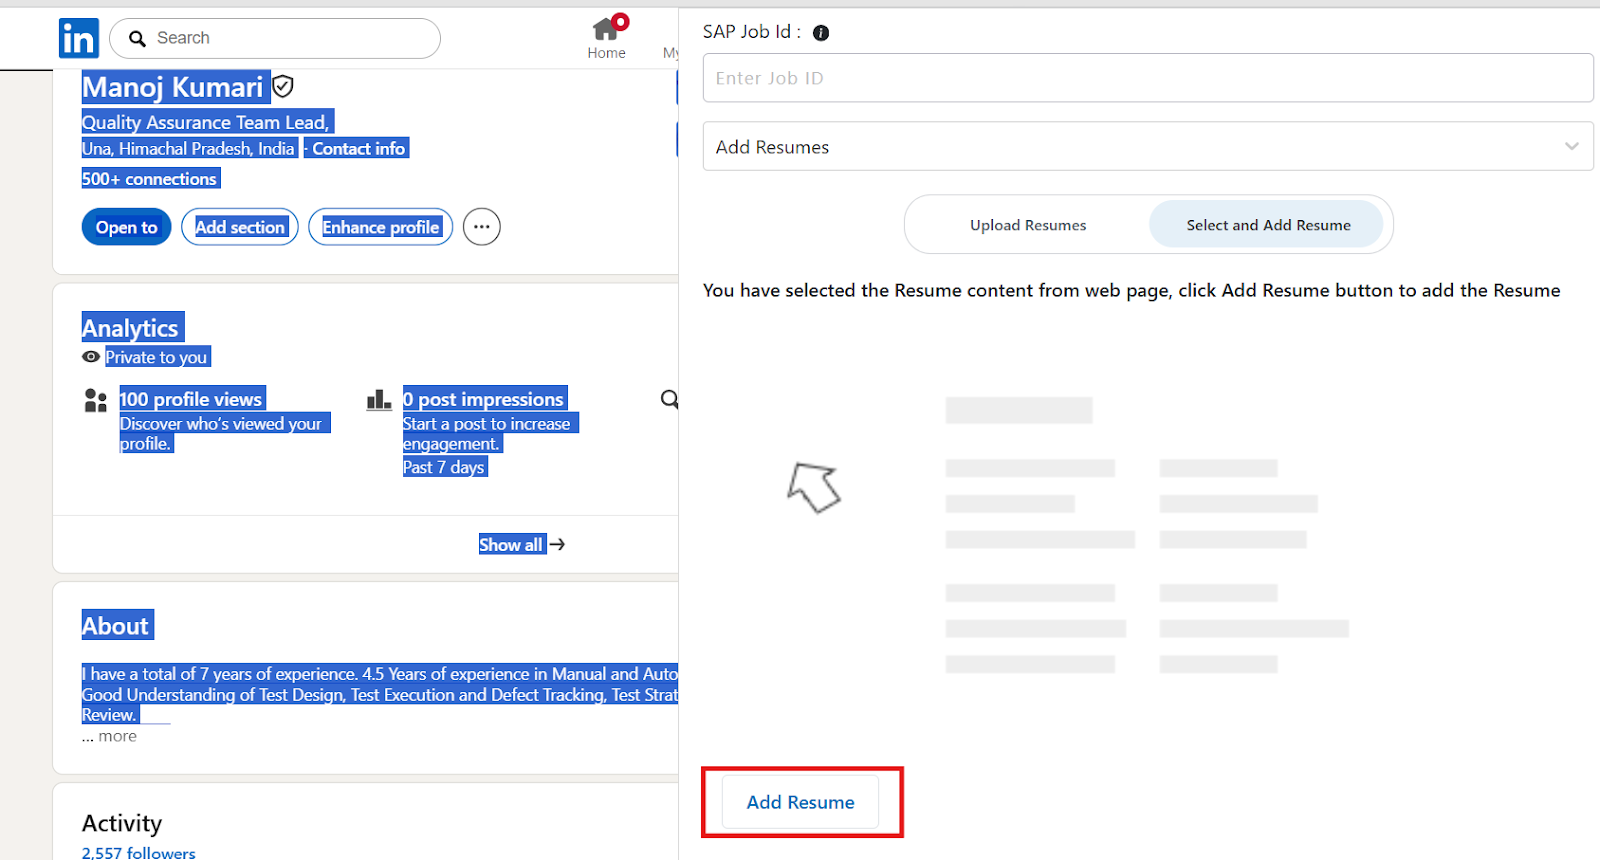Click the Show all arrow icon
The image size is (1600, 860).
tap(558, 545)
